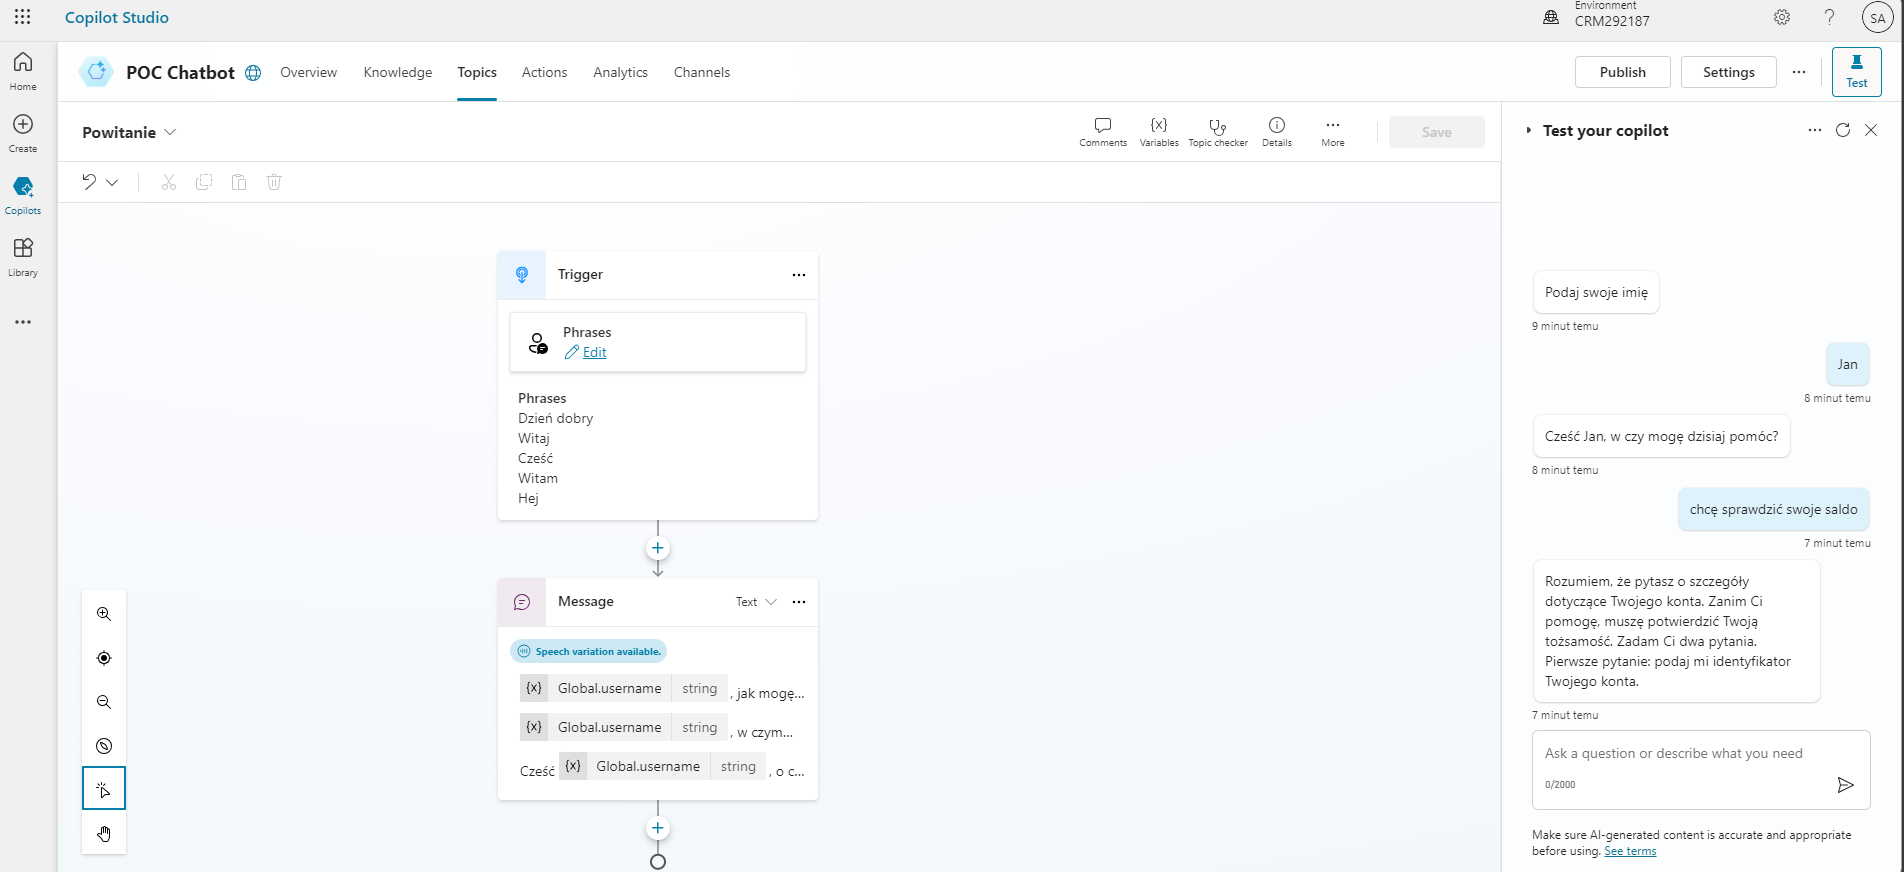The image size is (1904, 872).
Task: Click the undo arrow
Action: tap(89, 181)
